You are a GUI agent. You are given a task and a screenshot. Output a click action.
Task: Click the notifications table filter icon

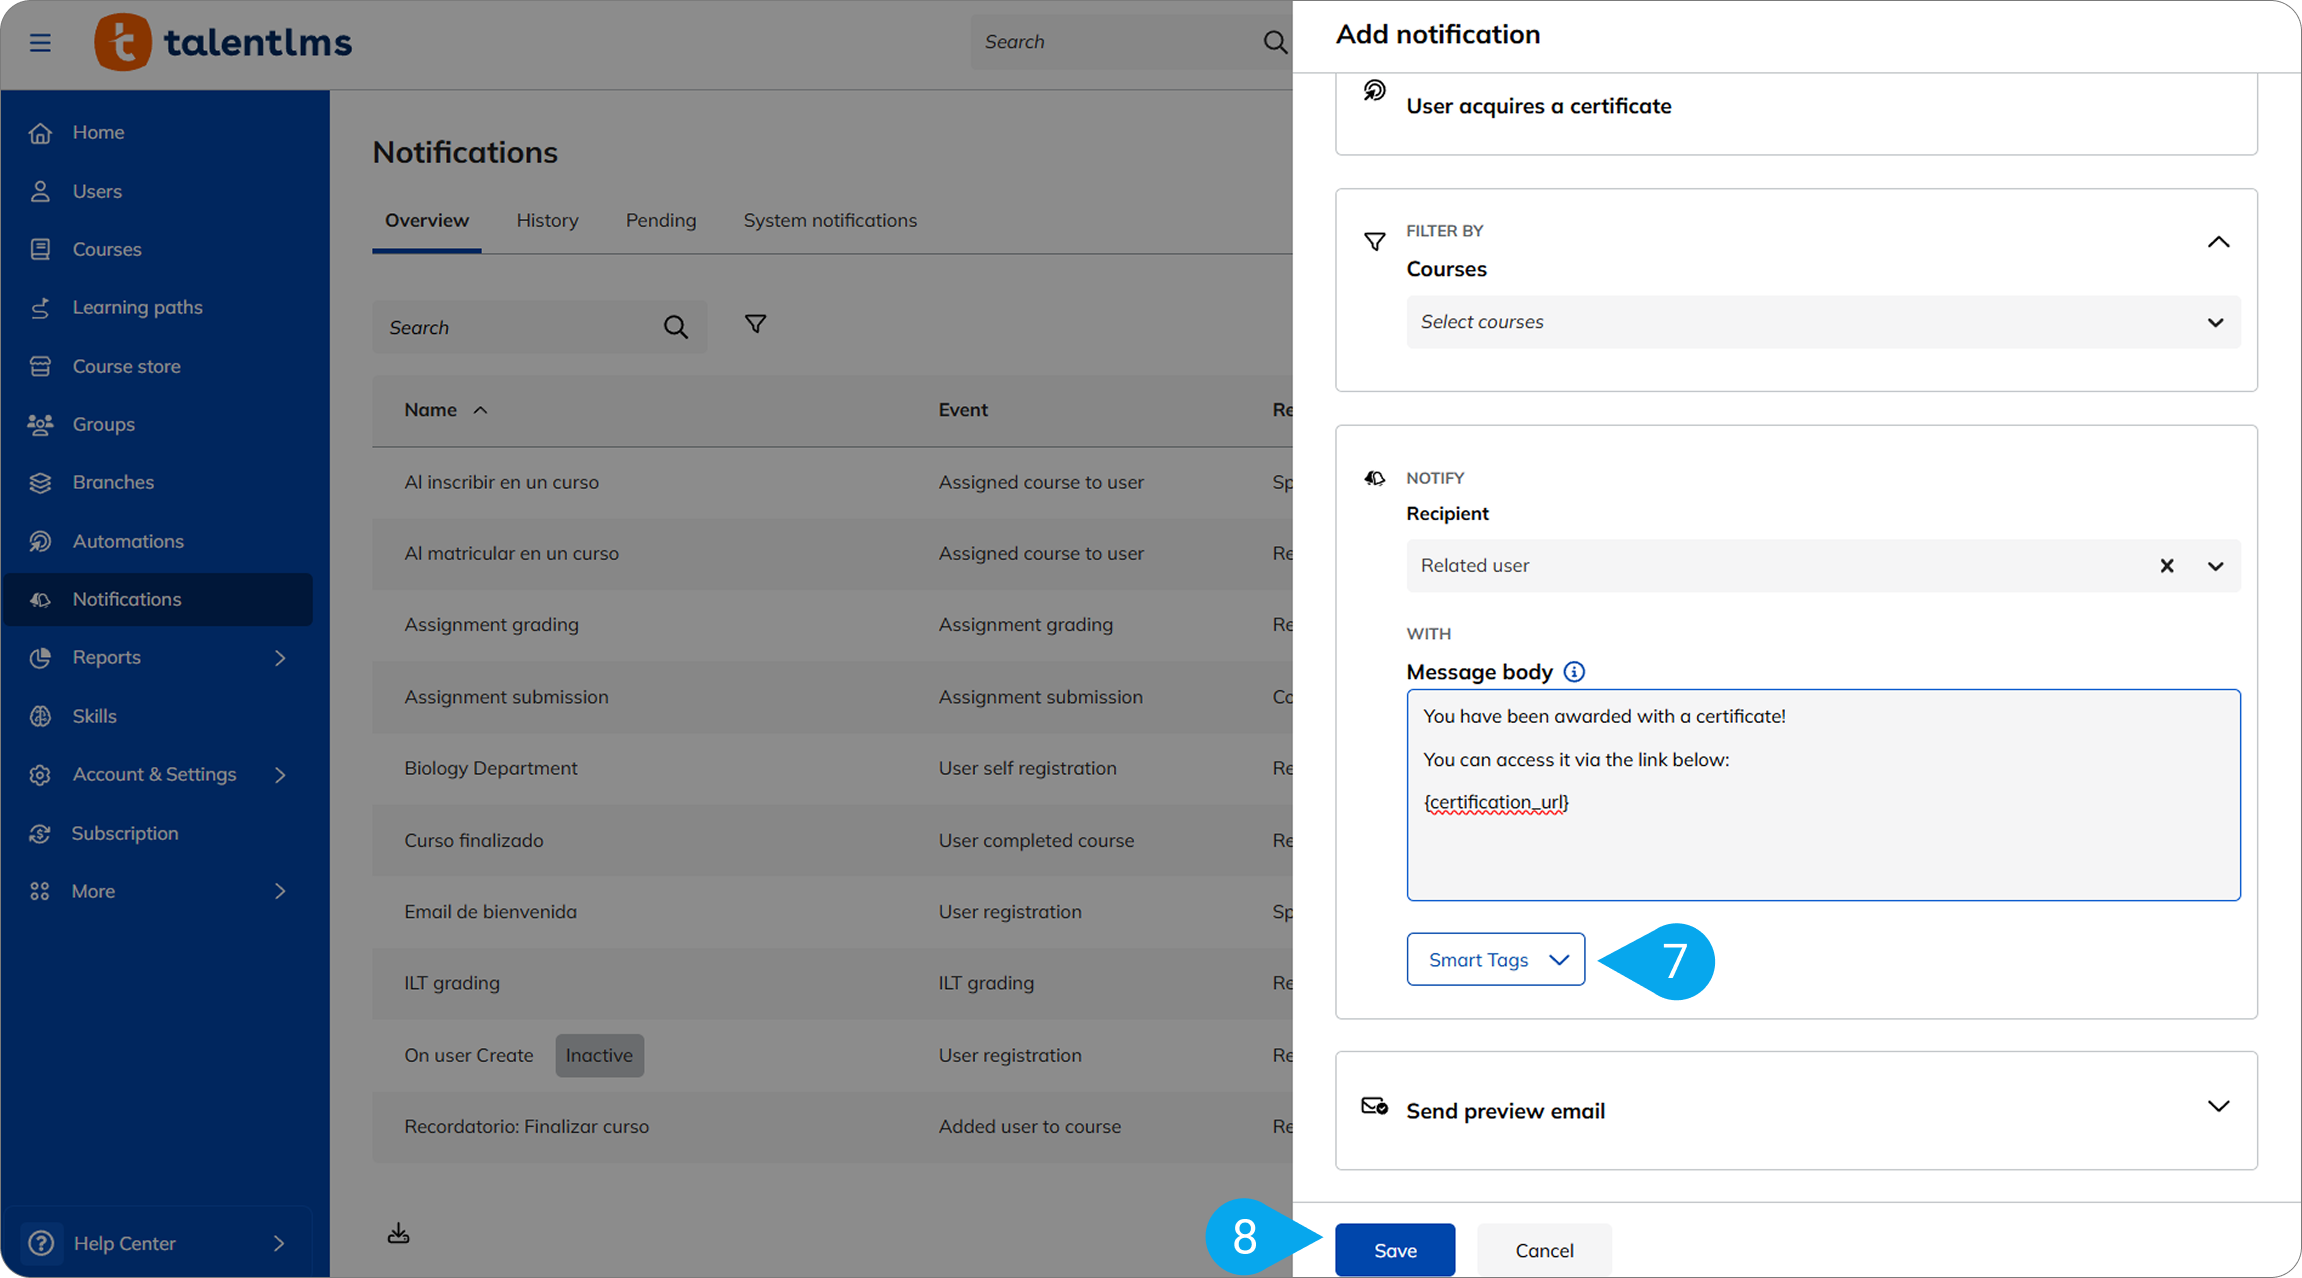tap(755, 324)
